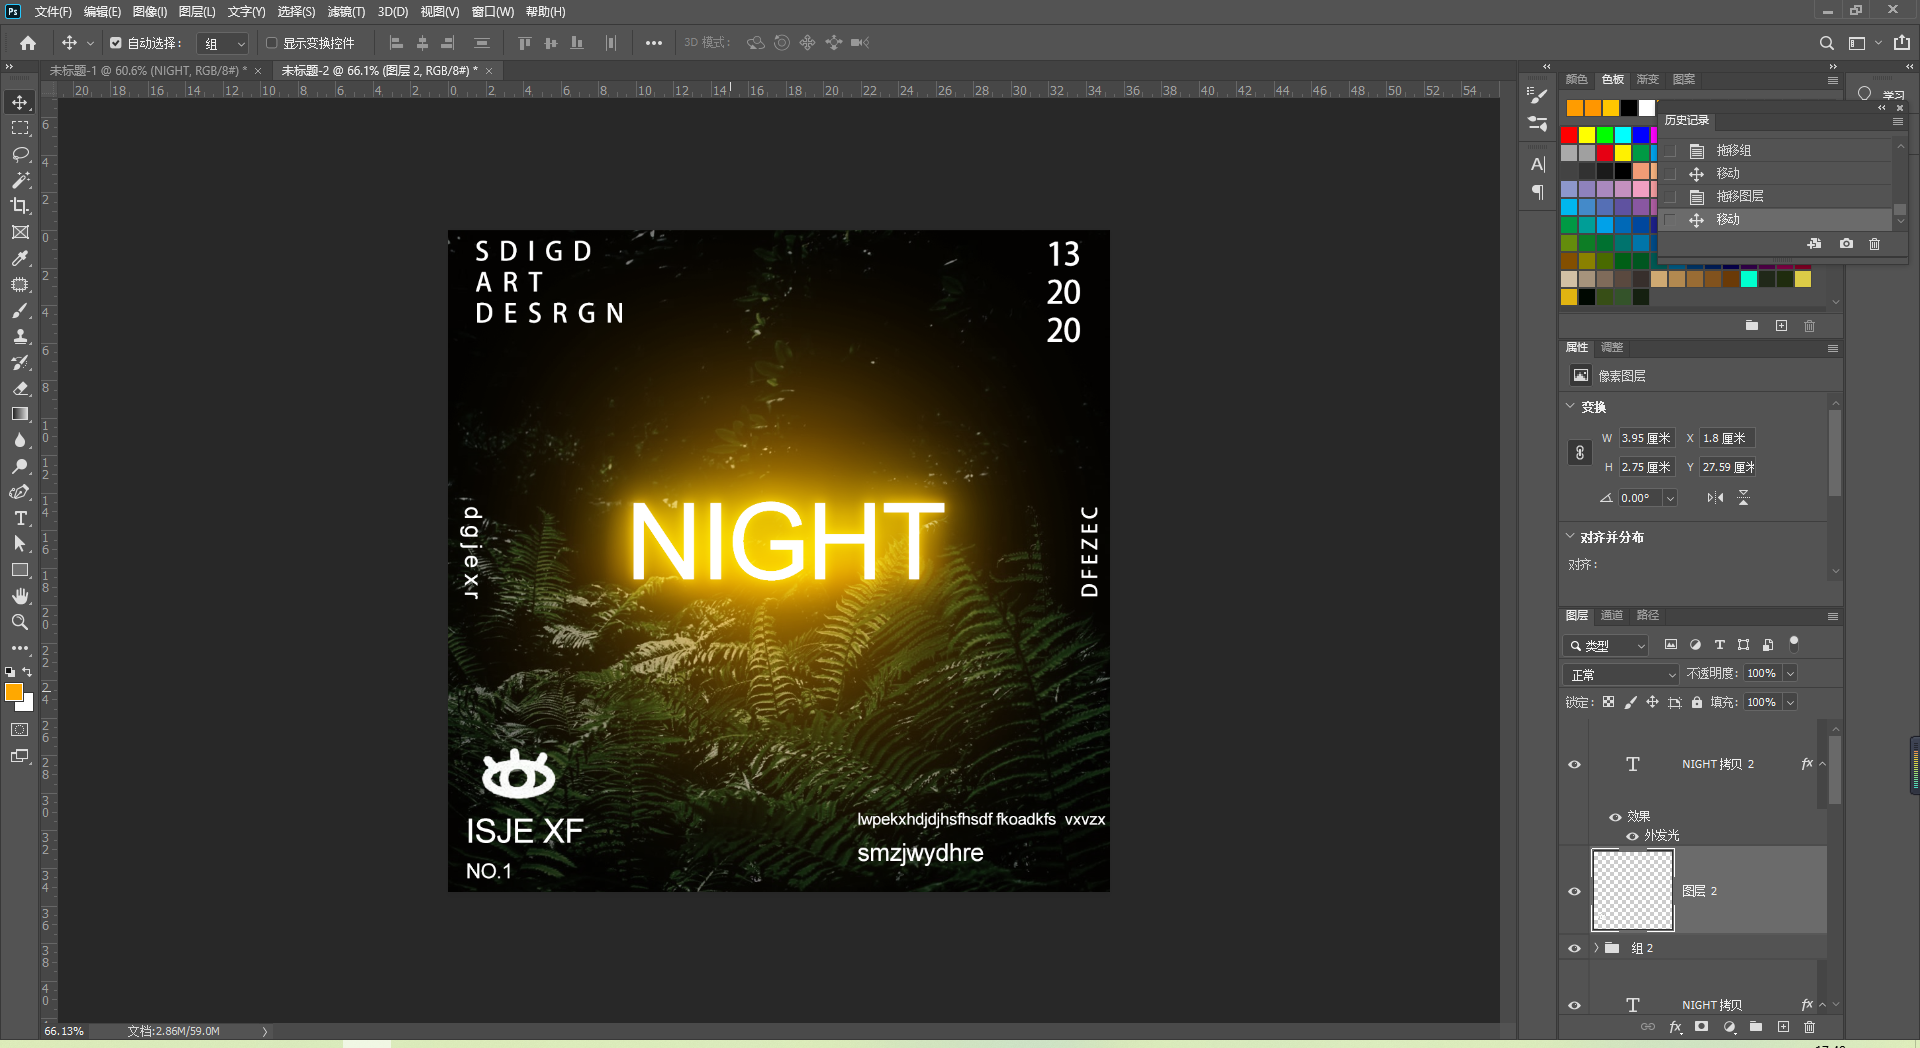The image size is (1920, 1048).
Task: Open the auto-select 组 dropdown
Action: 223,44
